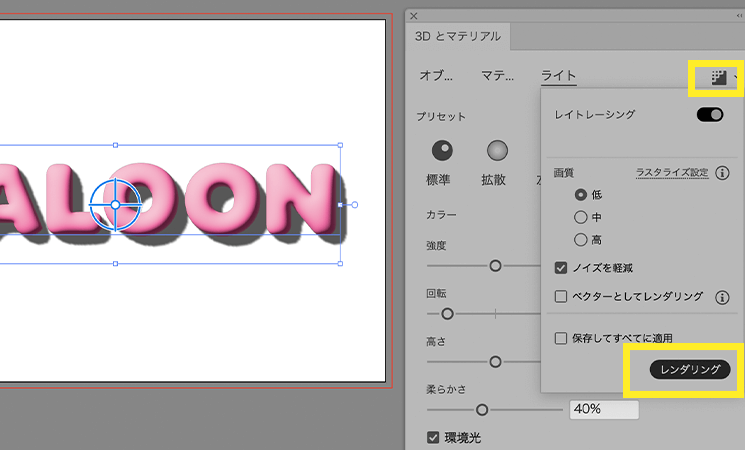
Task: Switch to the オブ... tab
Action: pos(436,76)
